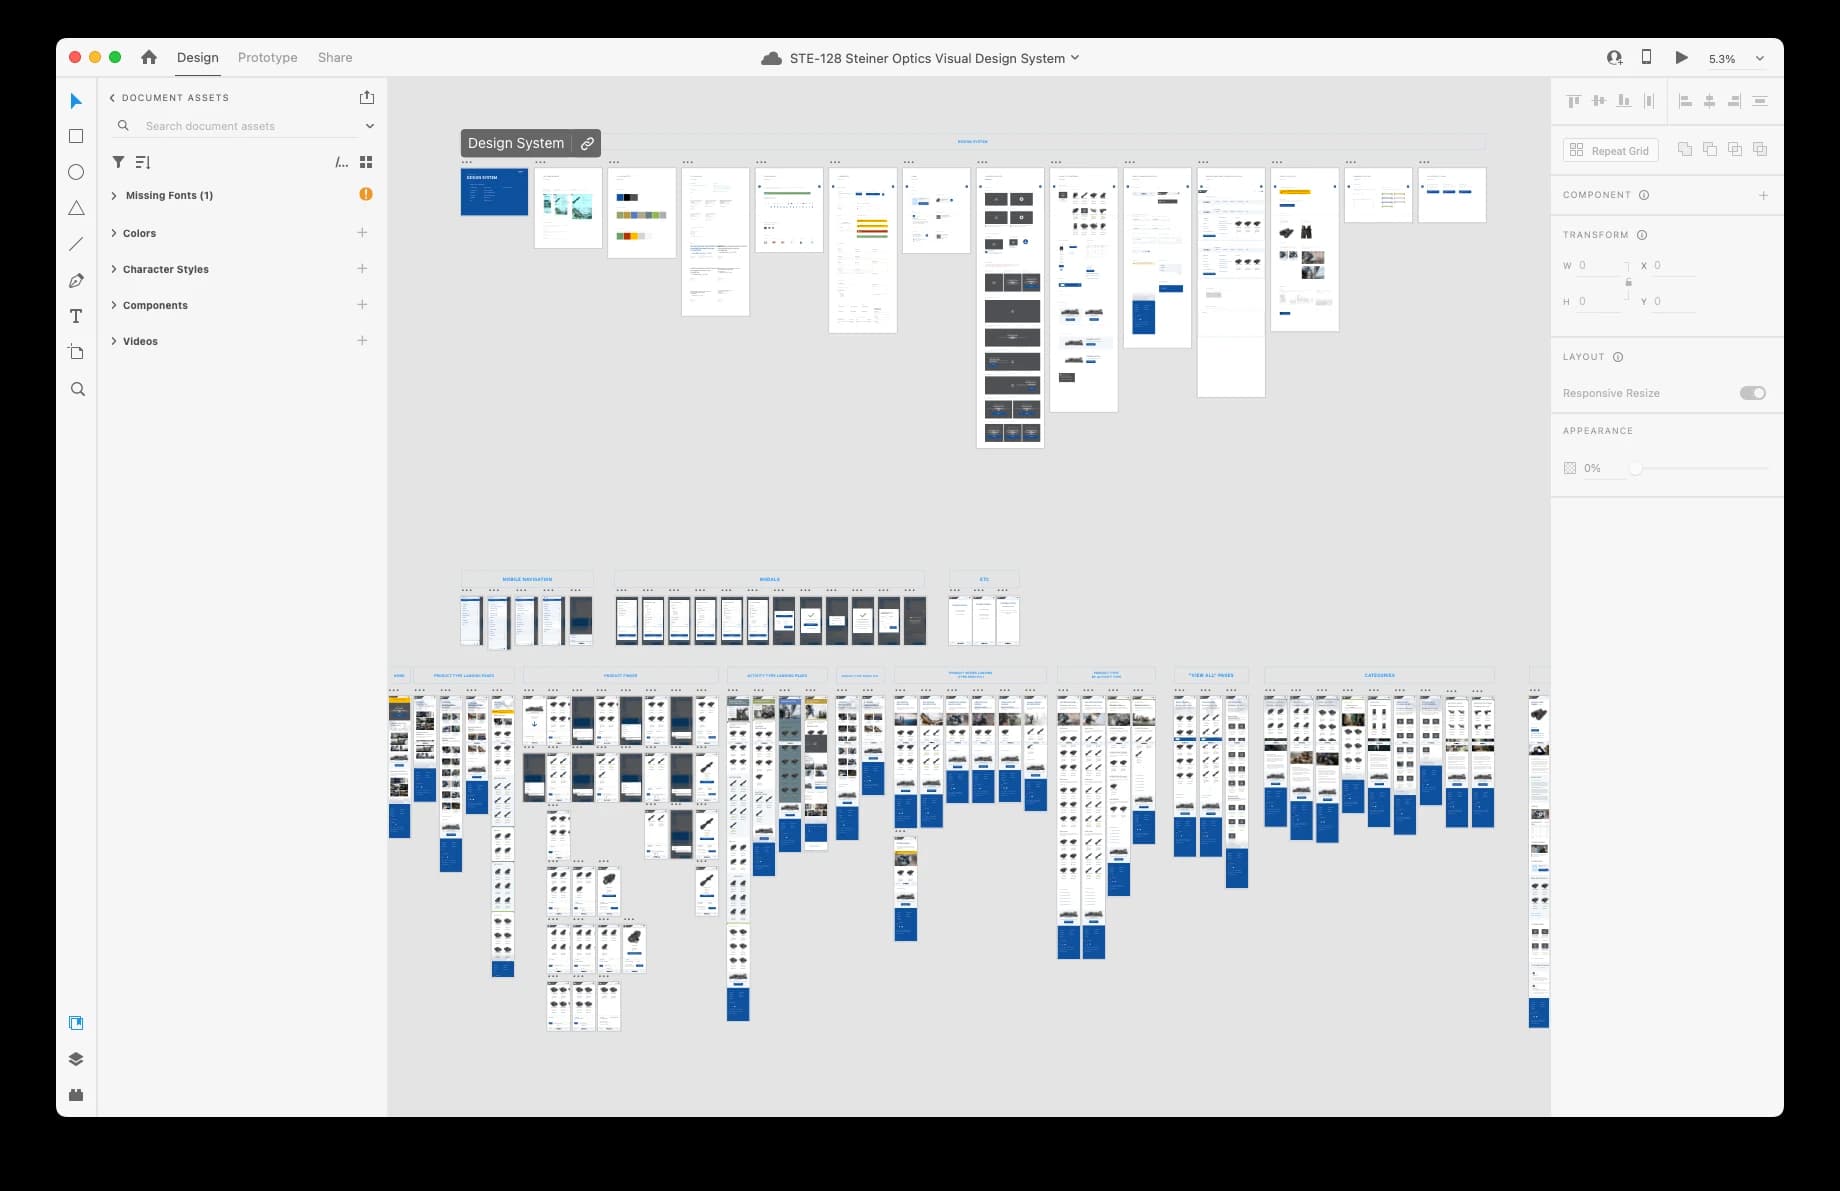Screen dimensions: 1840x1191
Task: Select the Zoom tool
Action: tap(77, 389)
